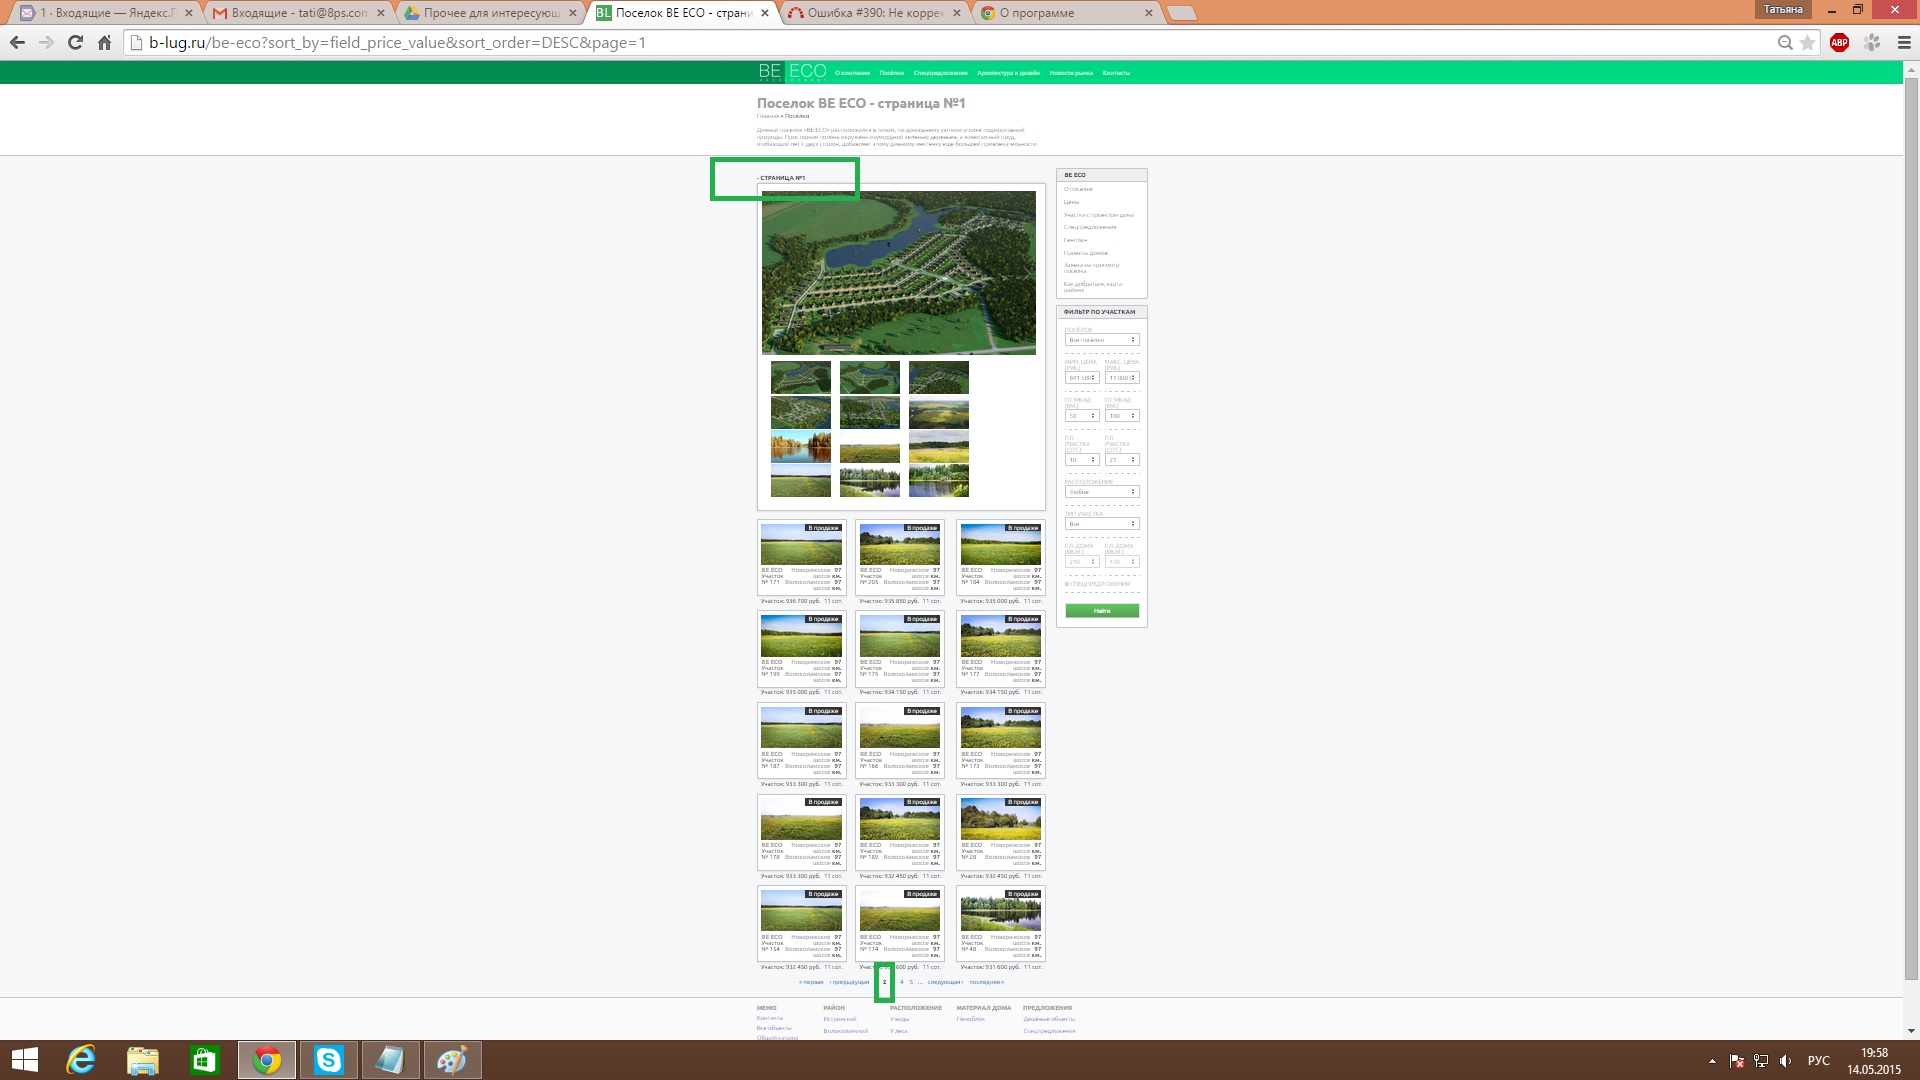Open Internet Explorer from the taskbar
Screen dimensions: 1920x1080
pyautogui.click(x=81, y=1060)
